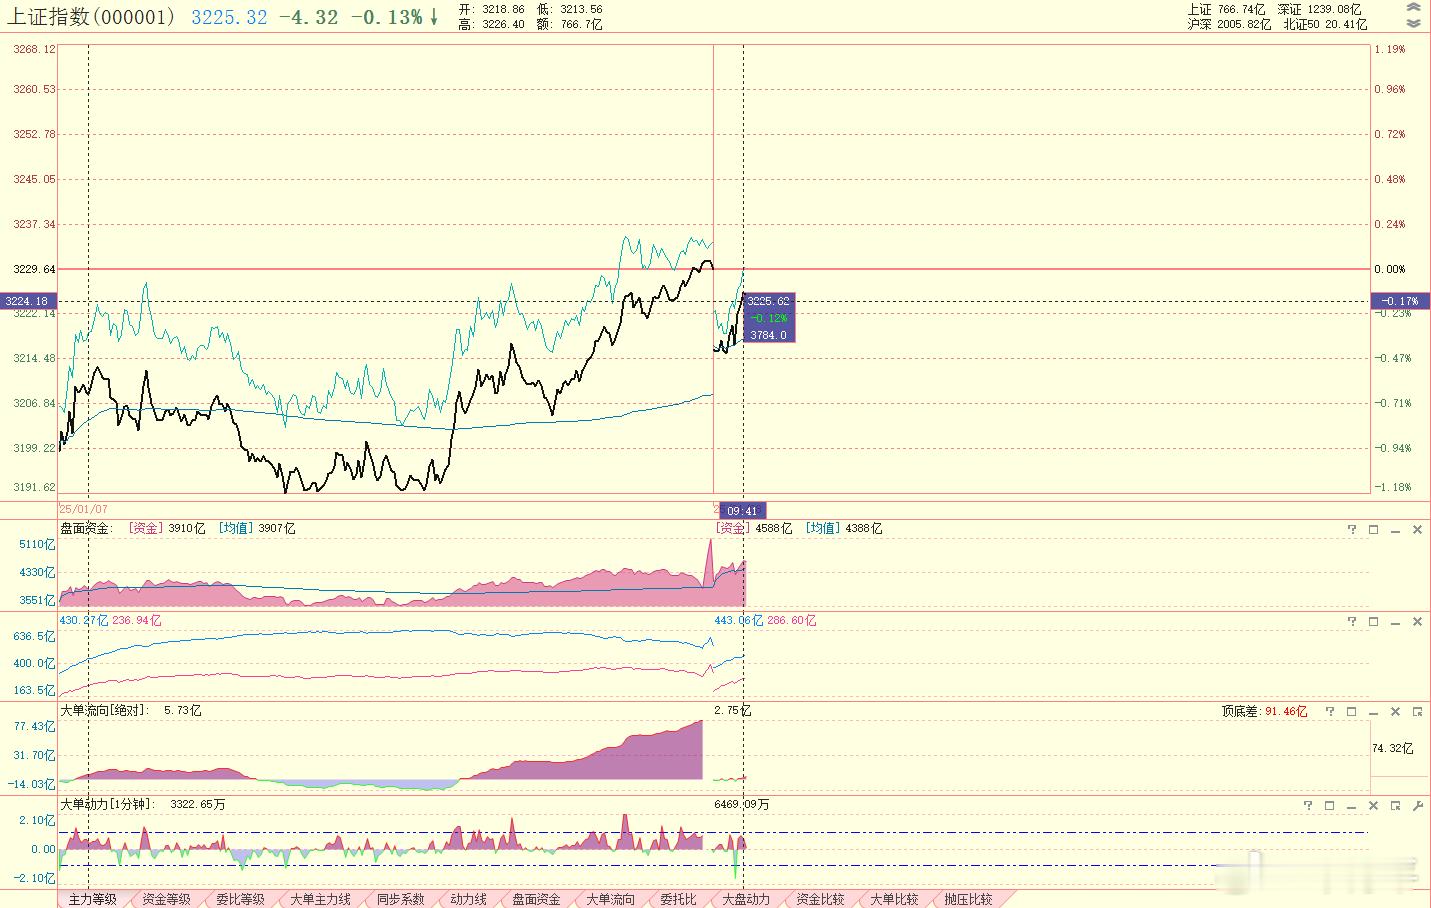This screenshot has height=908, width=1431.
Task: Select the 盘面资金 bottom tab
Action: click(536, 899)
